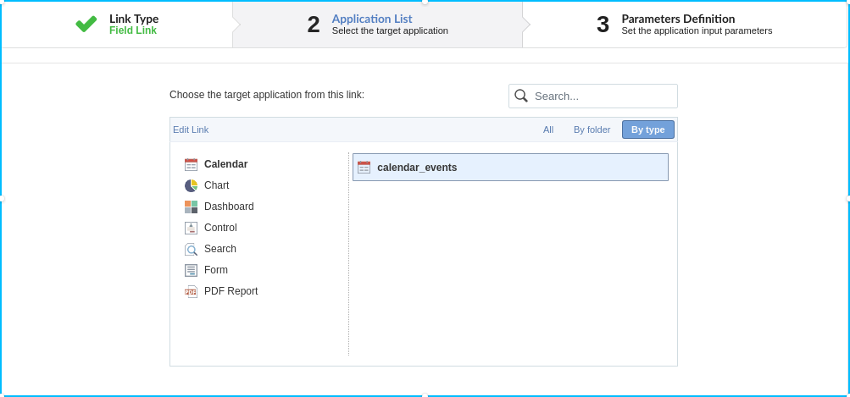Click the Dashboard tiles icon

[x=191, y=207]
